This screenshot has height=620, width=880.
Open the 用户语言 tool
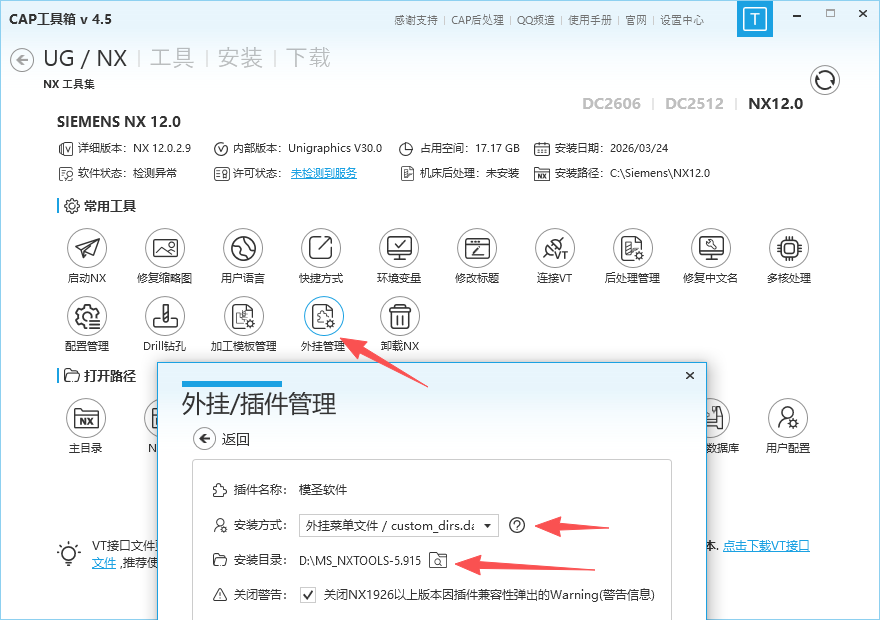243,248
